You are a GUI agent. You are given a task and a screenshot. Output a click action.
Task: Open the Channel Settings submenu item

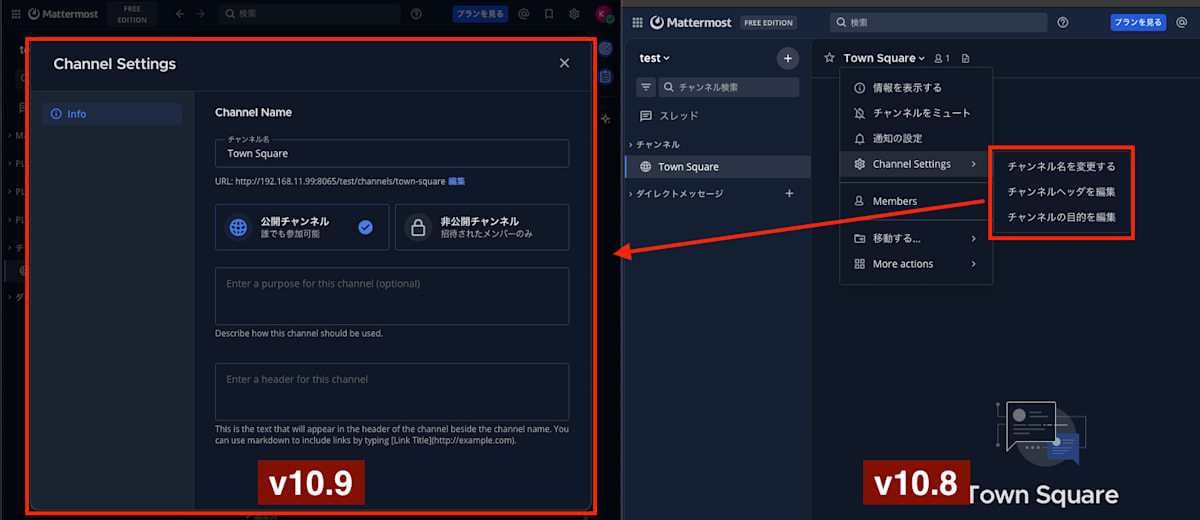coord(916,164)
